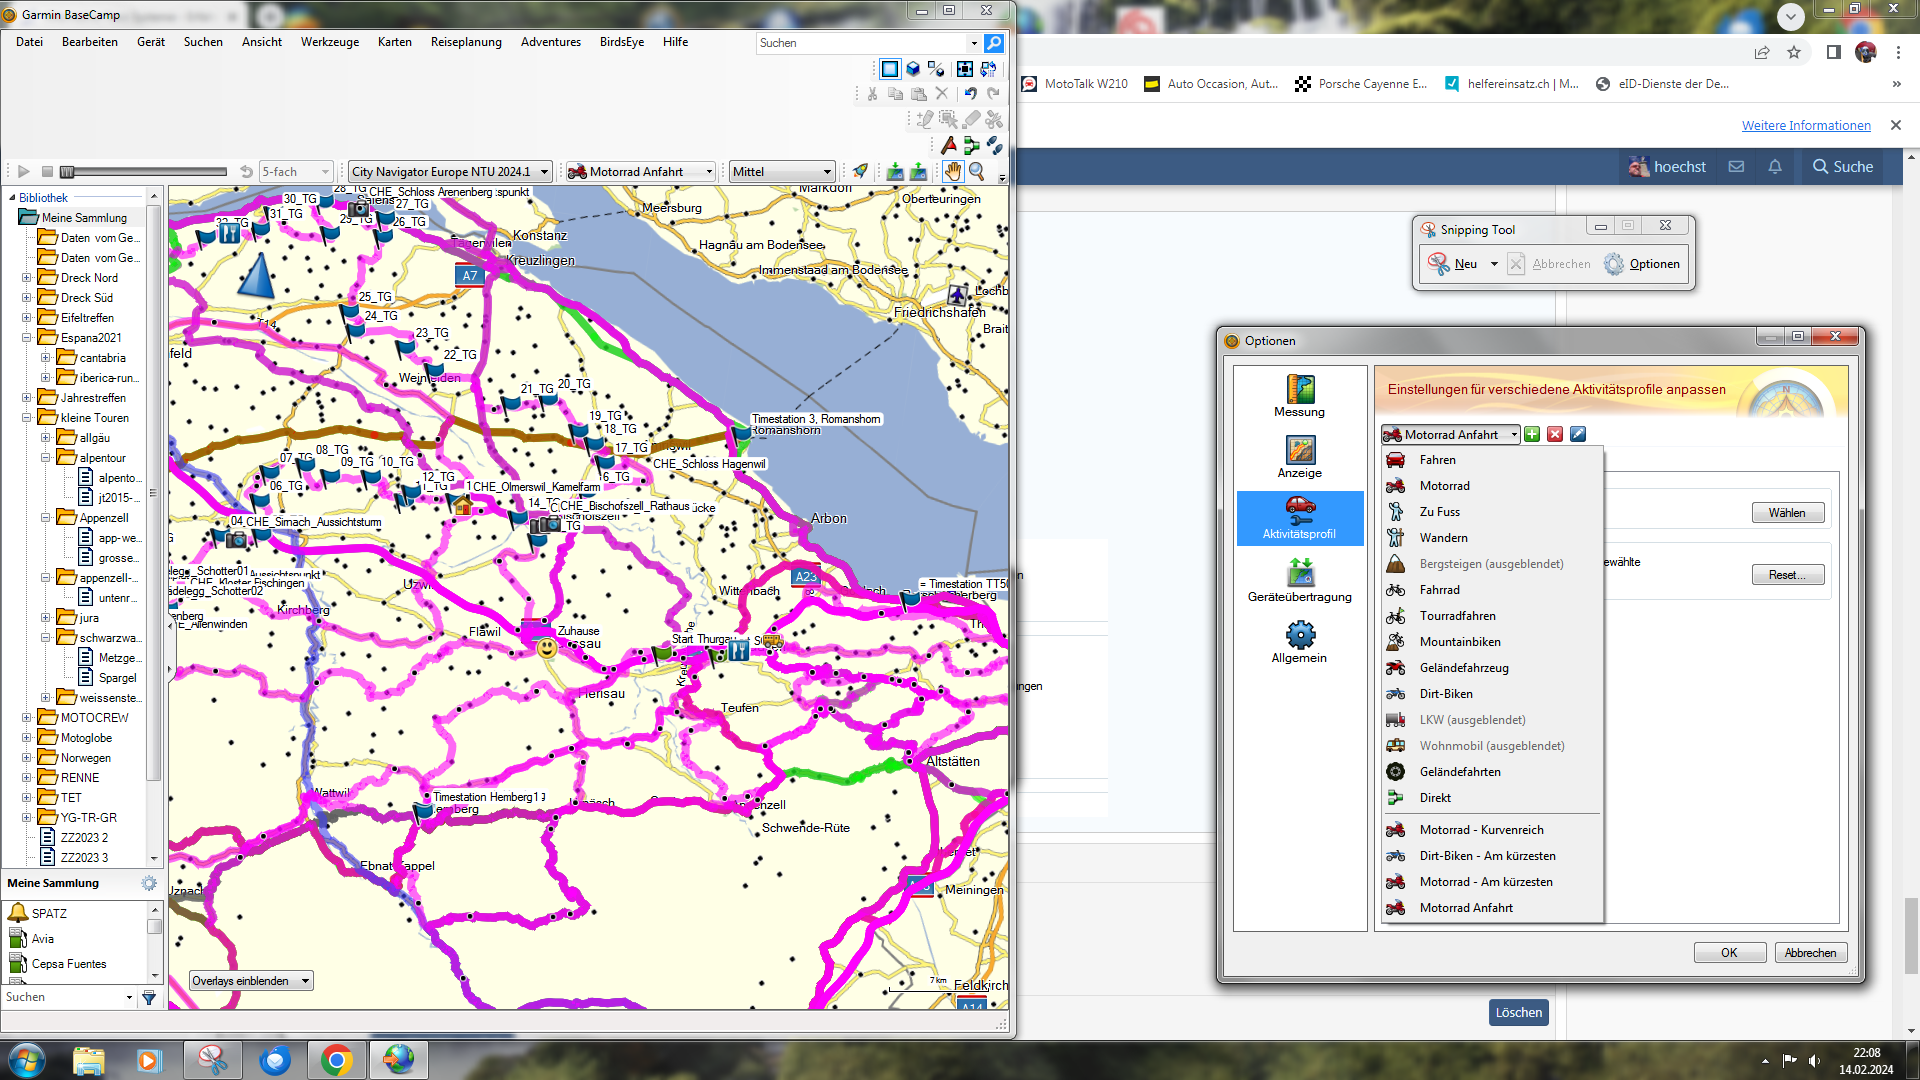Click red X to delete activity profile
Screen dimensions: 1920x1080
tap(1555, 434)
